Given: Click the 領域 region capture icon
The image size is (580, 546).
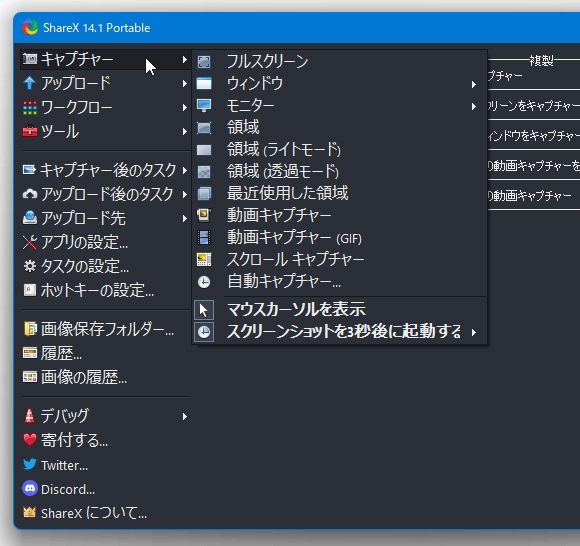Looking at the screenshot, I should (204, 128).
